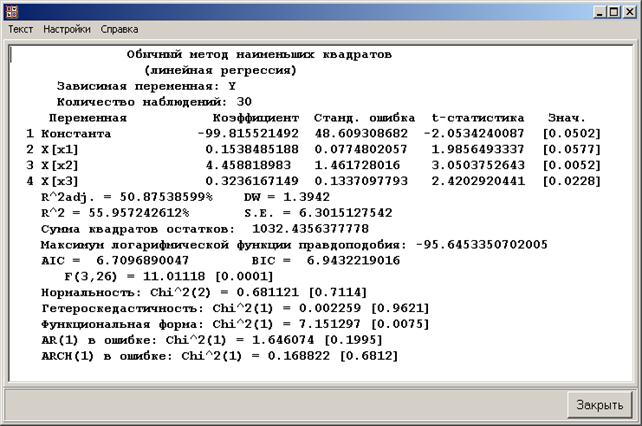Viewport: 642px width, 426px height.
Task: Click the '(линейная регрессия)' subtitle
Action: 220,70
